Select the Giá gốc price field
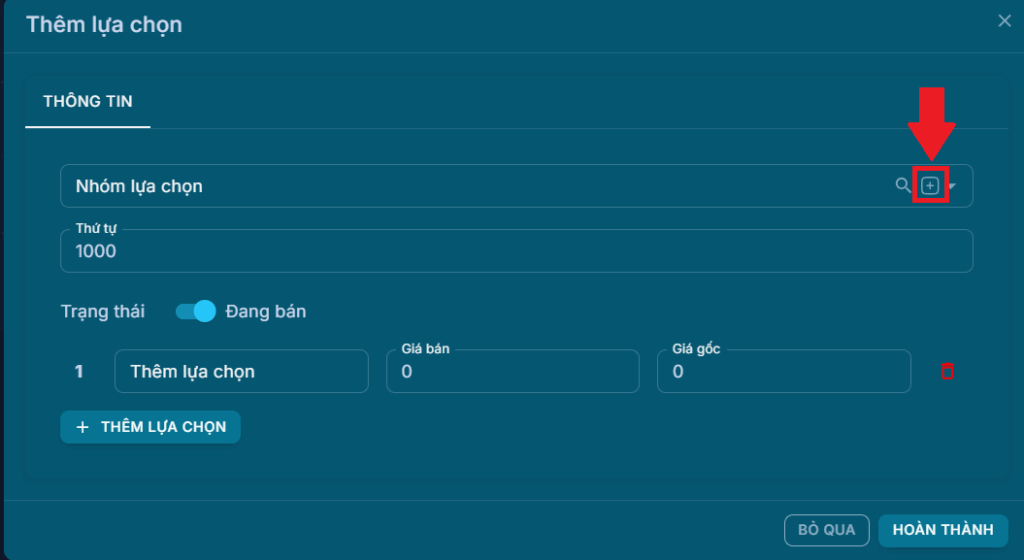 point(783,371)
